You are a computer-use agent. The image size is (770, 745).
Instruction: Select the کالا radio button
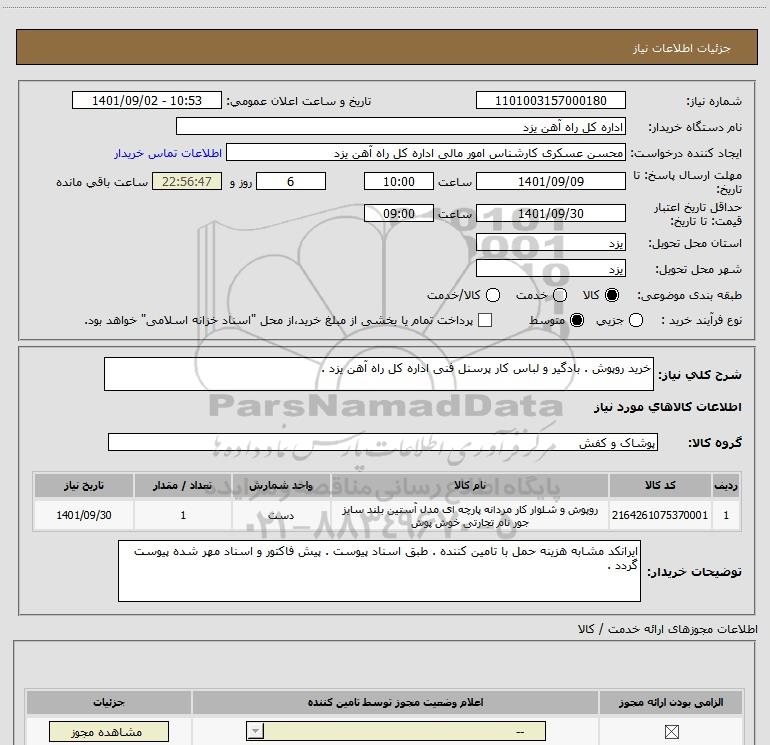612,295
